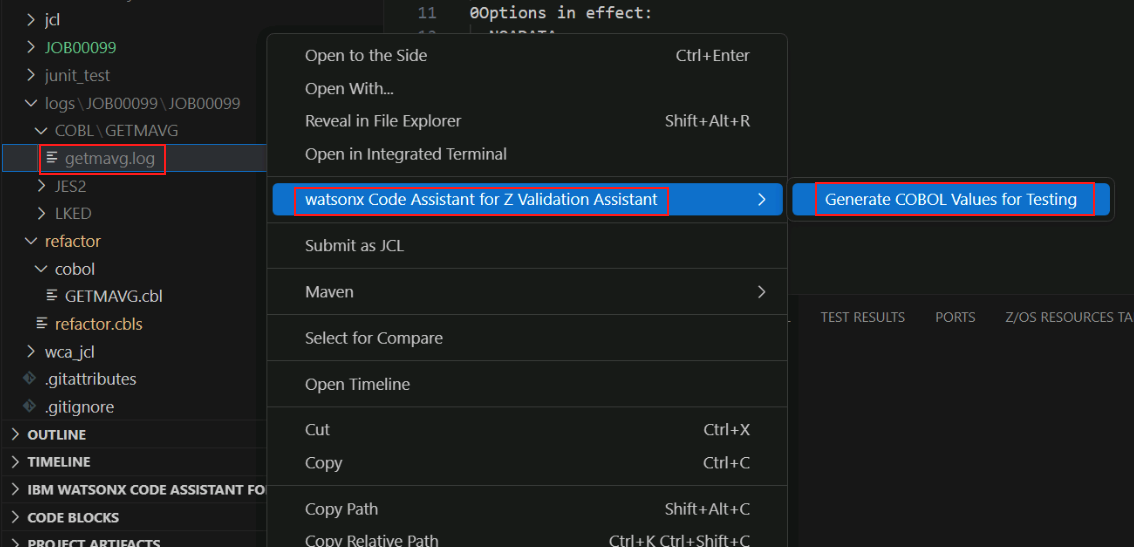Choose Open to the Side
The height and width of the screenshot is (547, 1134).
(527, 56)
